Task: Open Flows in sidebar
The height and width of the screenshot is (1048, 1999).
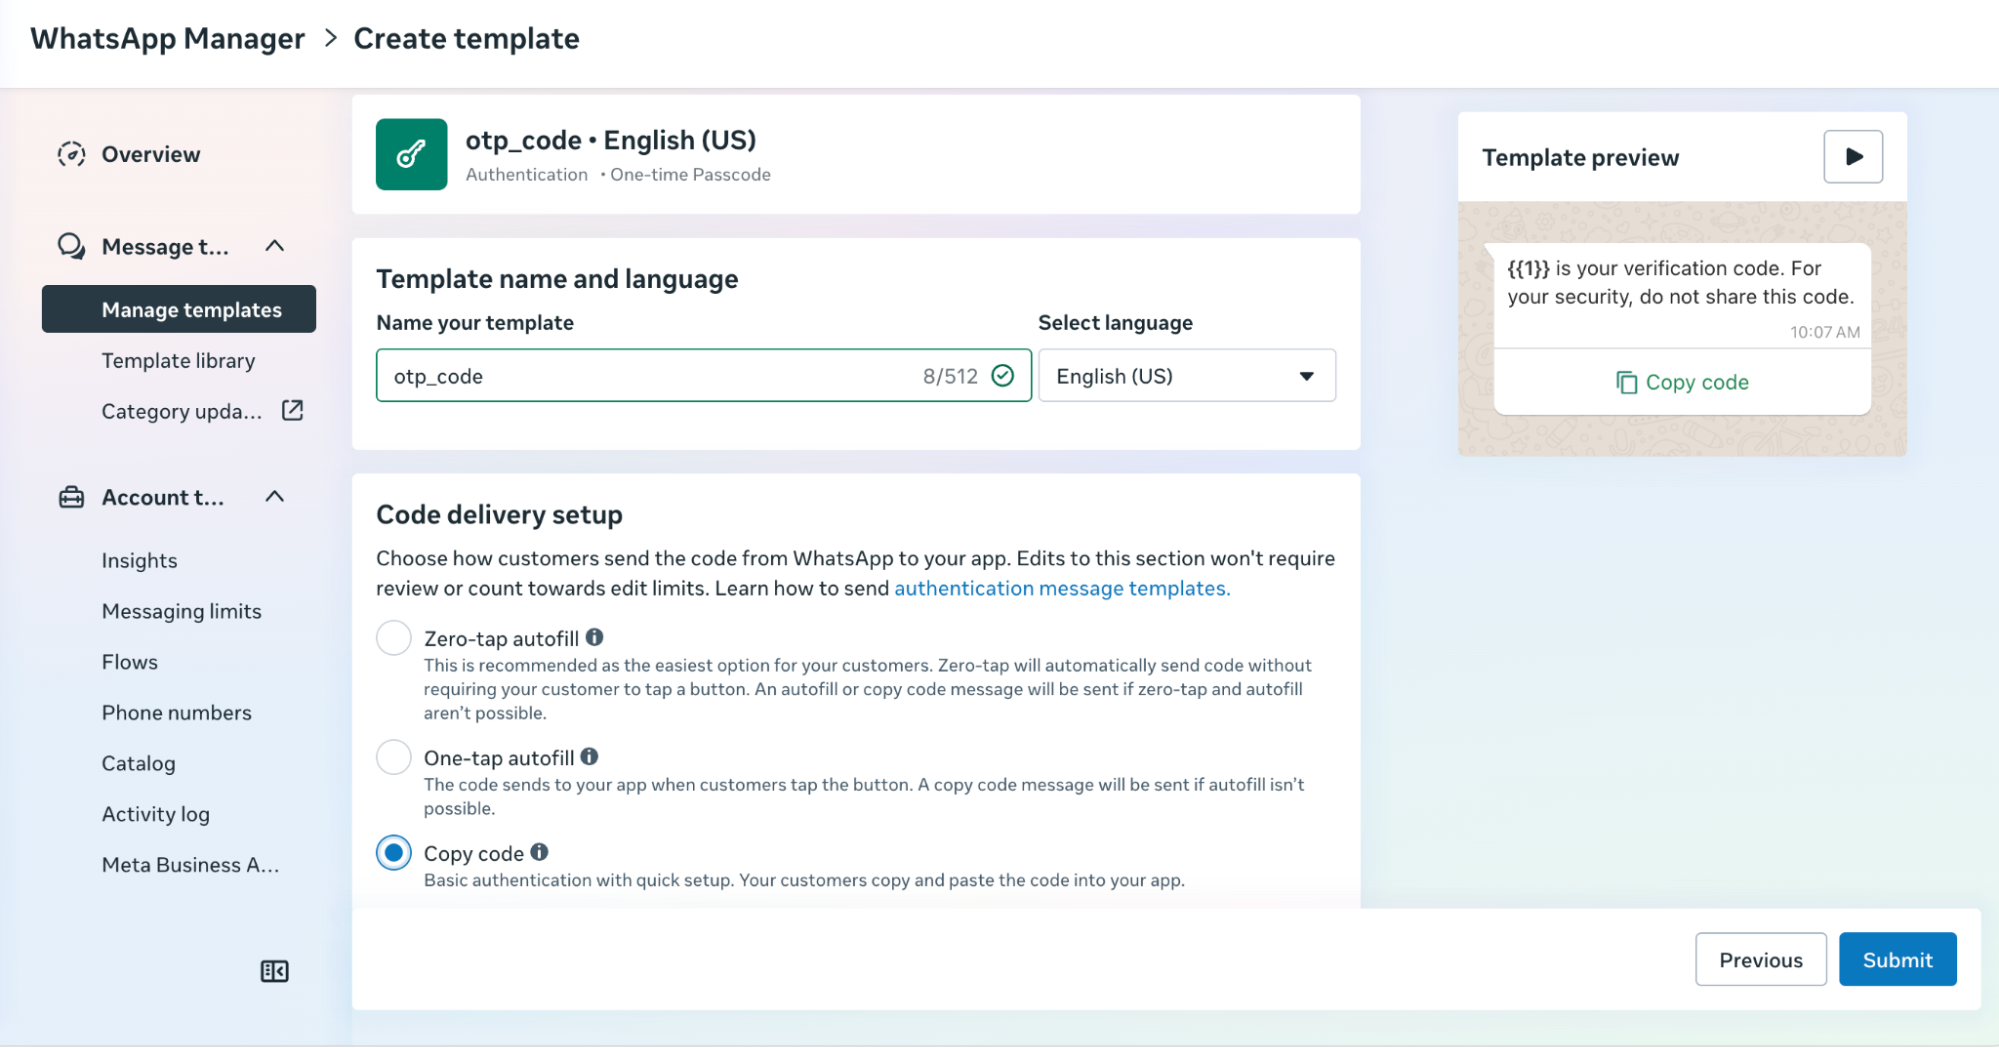Action: [129, 662]
